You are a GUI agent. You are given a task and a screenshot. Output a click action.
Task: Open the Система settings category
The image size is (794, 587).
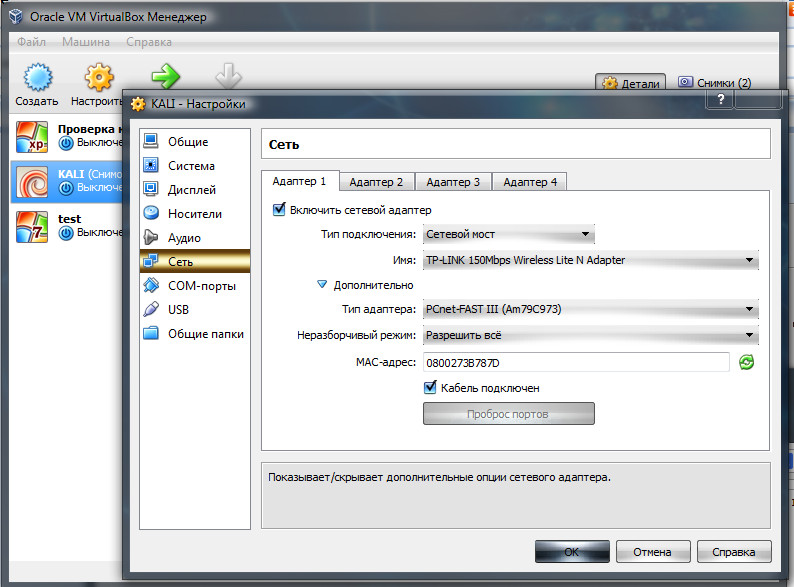(195, 166)
